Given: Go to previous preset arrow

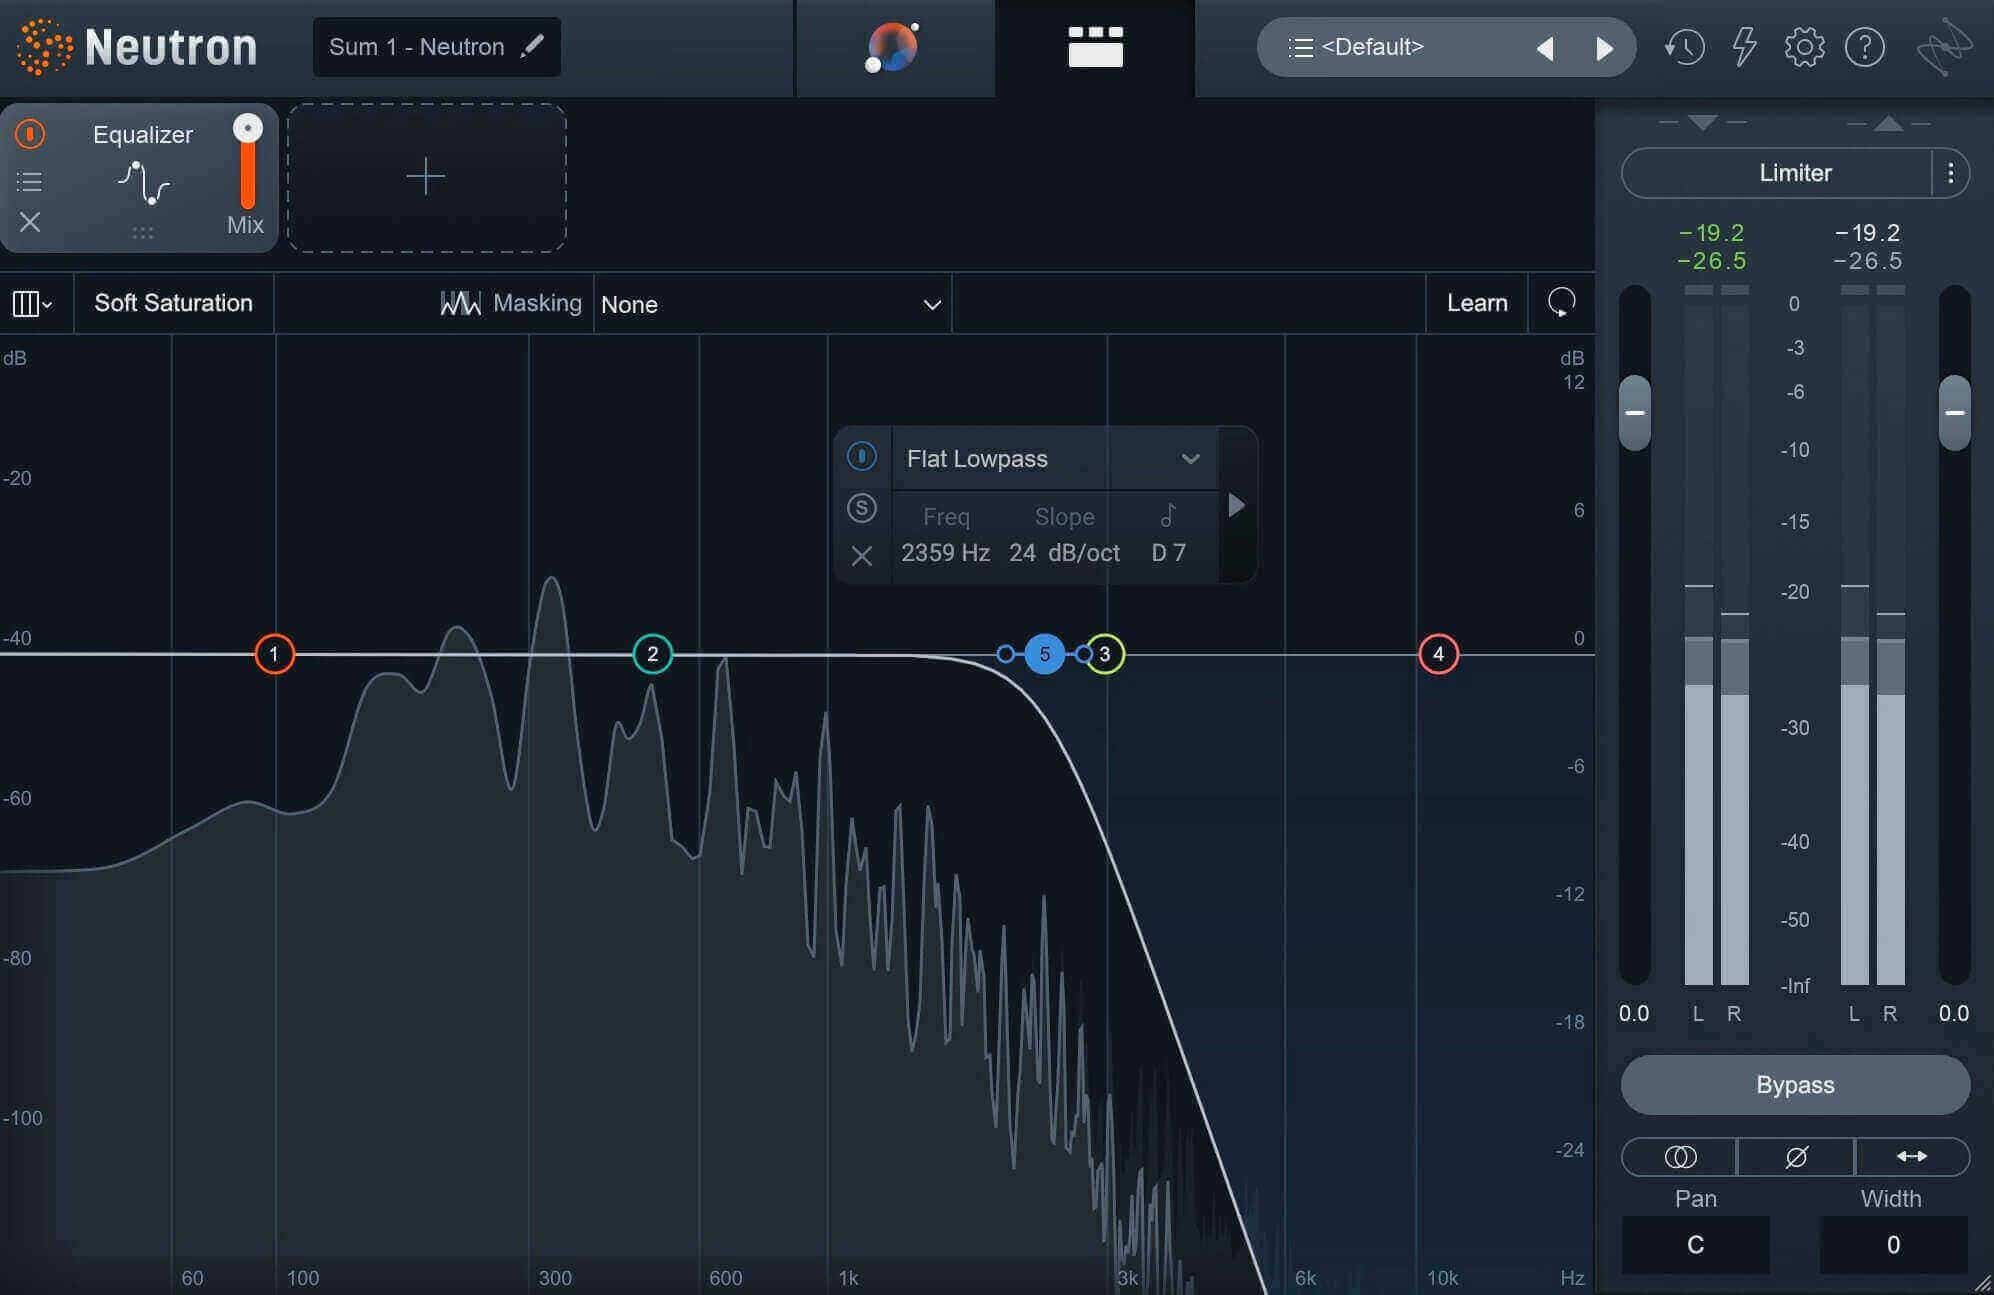Looking at the screenshot, I should tap(1545, 48).
